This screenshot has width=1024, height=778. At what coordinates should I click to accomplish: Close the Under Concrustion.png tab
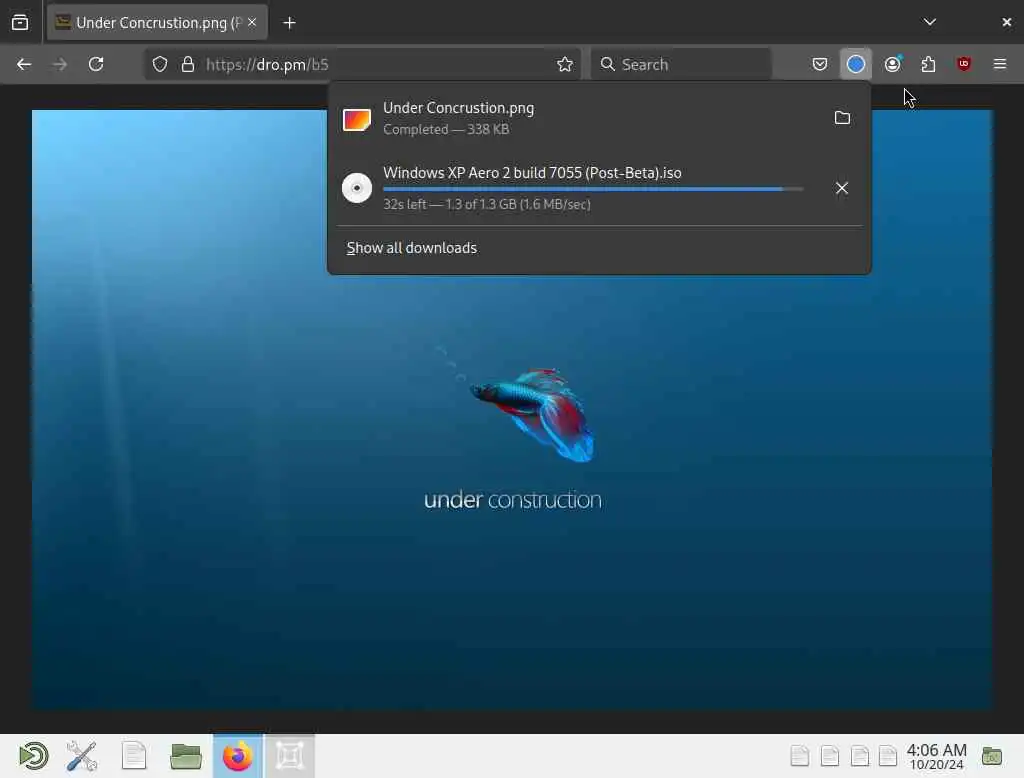coord(252,22)
